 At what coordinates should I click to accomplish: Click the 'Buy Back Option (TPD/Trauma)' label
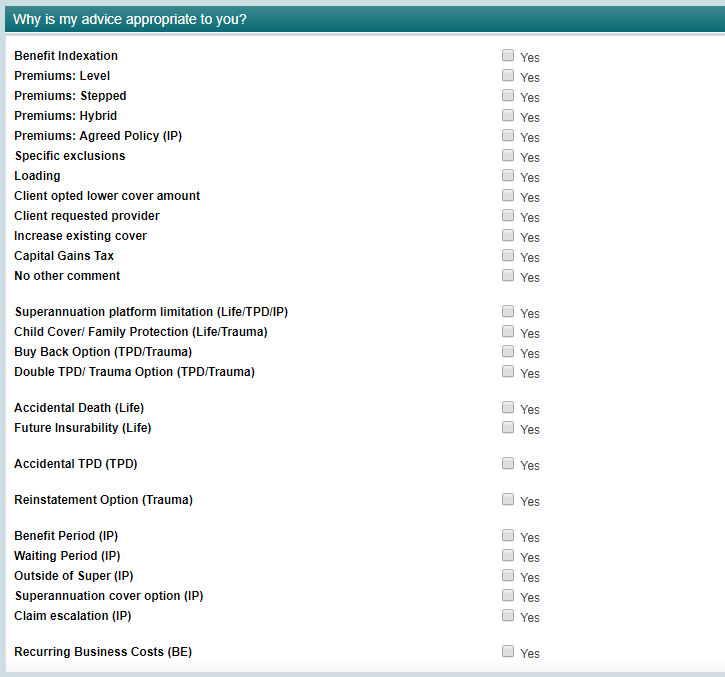pos(103,352)
